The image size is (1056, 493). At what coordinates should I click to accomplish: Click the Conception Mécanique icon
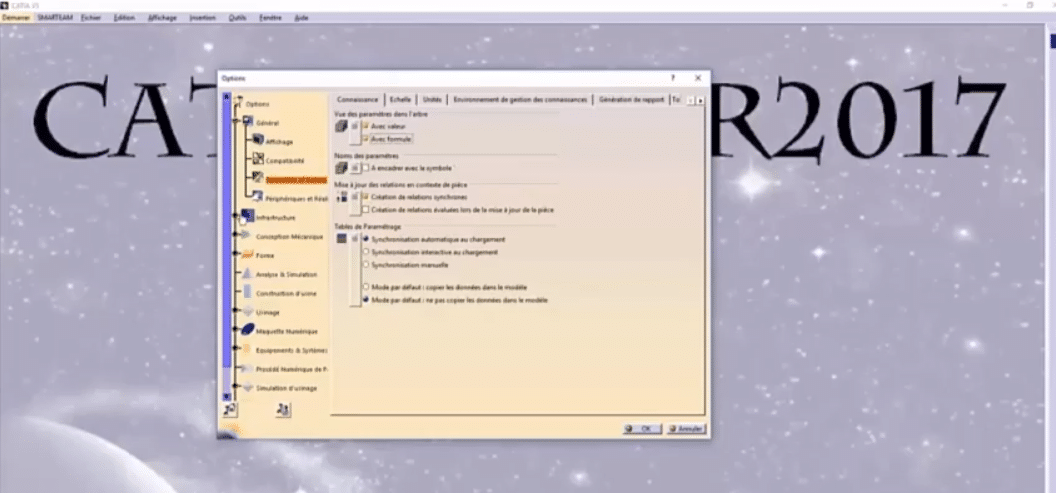click(247, 236)
